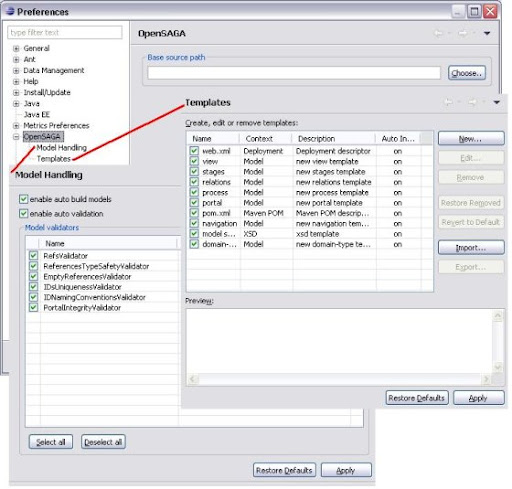Click the Choose... button
Image resolution: width=512 pixels, height=489 pixels.
click(x=467, y=73)
